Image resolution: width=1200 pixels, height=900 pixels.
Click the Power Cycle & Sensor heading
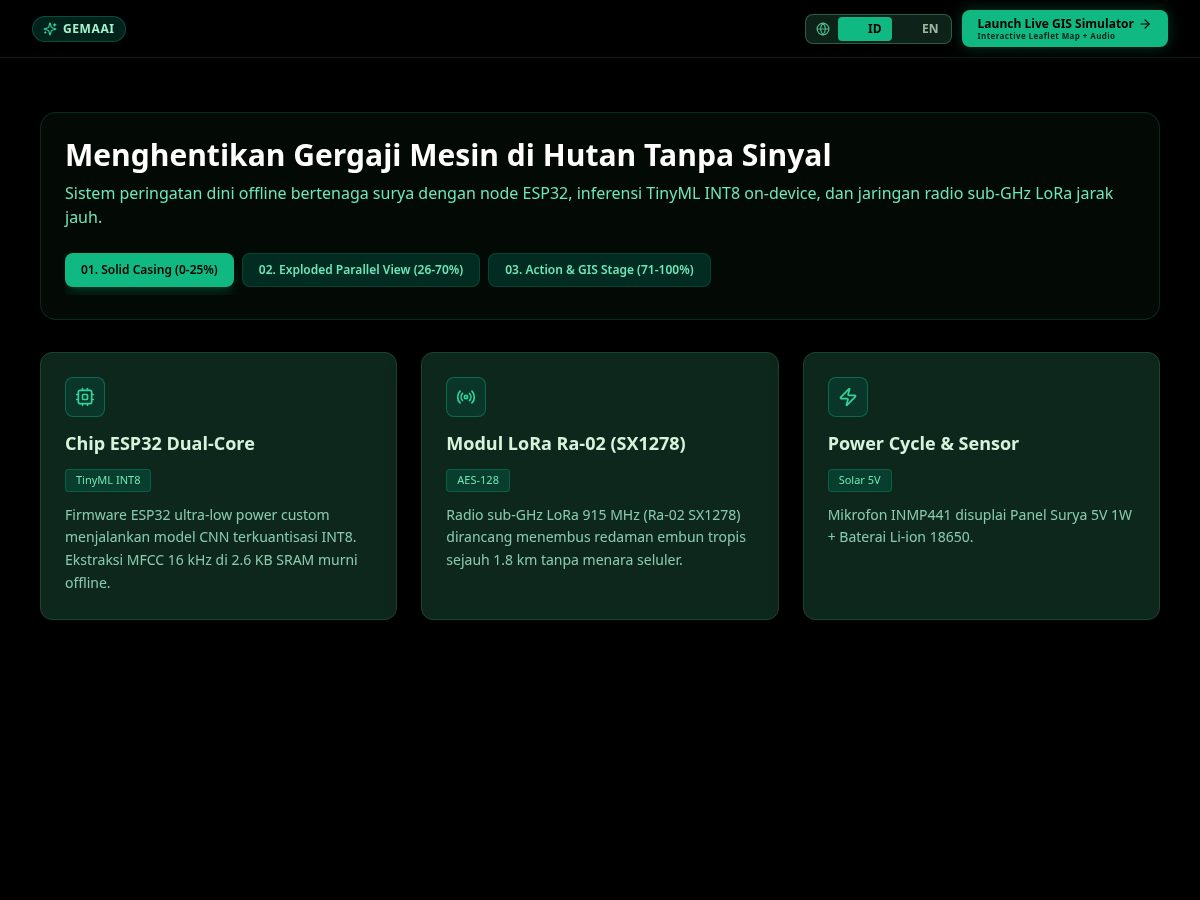click(923, 444)
